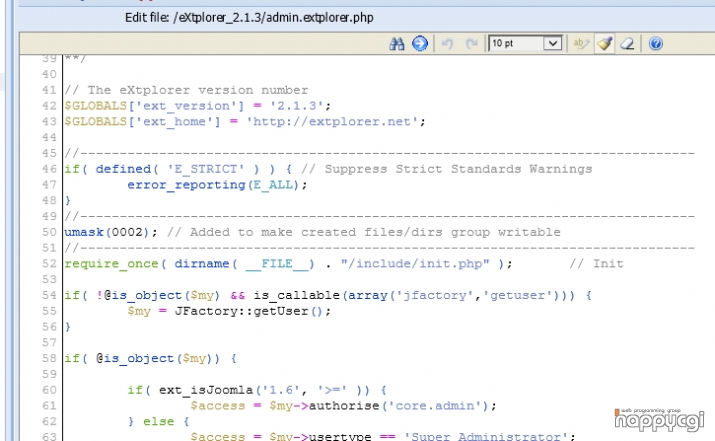715x441 pixels.
Task: Click require_once keyword on line 52
Action: click(x=111, y=264)
